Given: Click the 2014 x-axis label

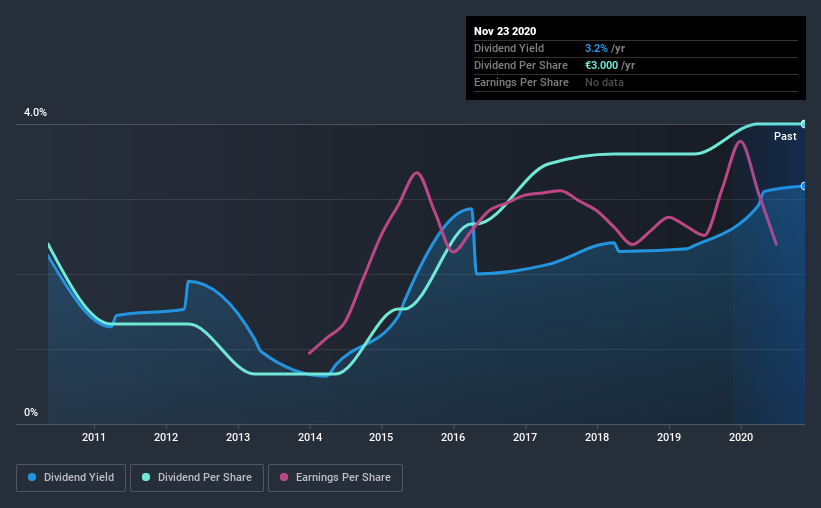Looking at the screenshot, I should pos(310,437).
